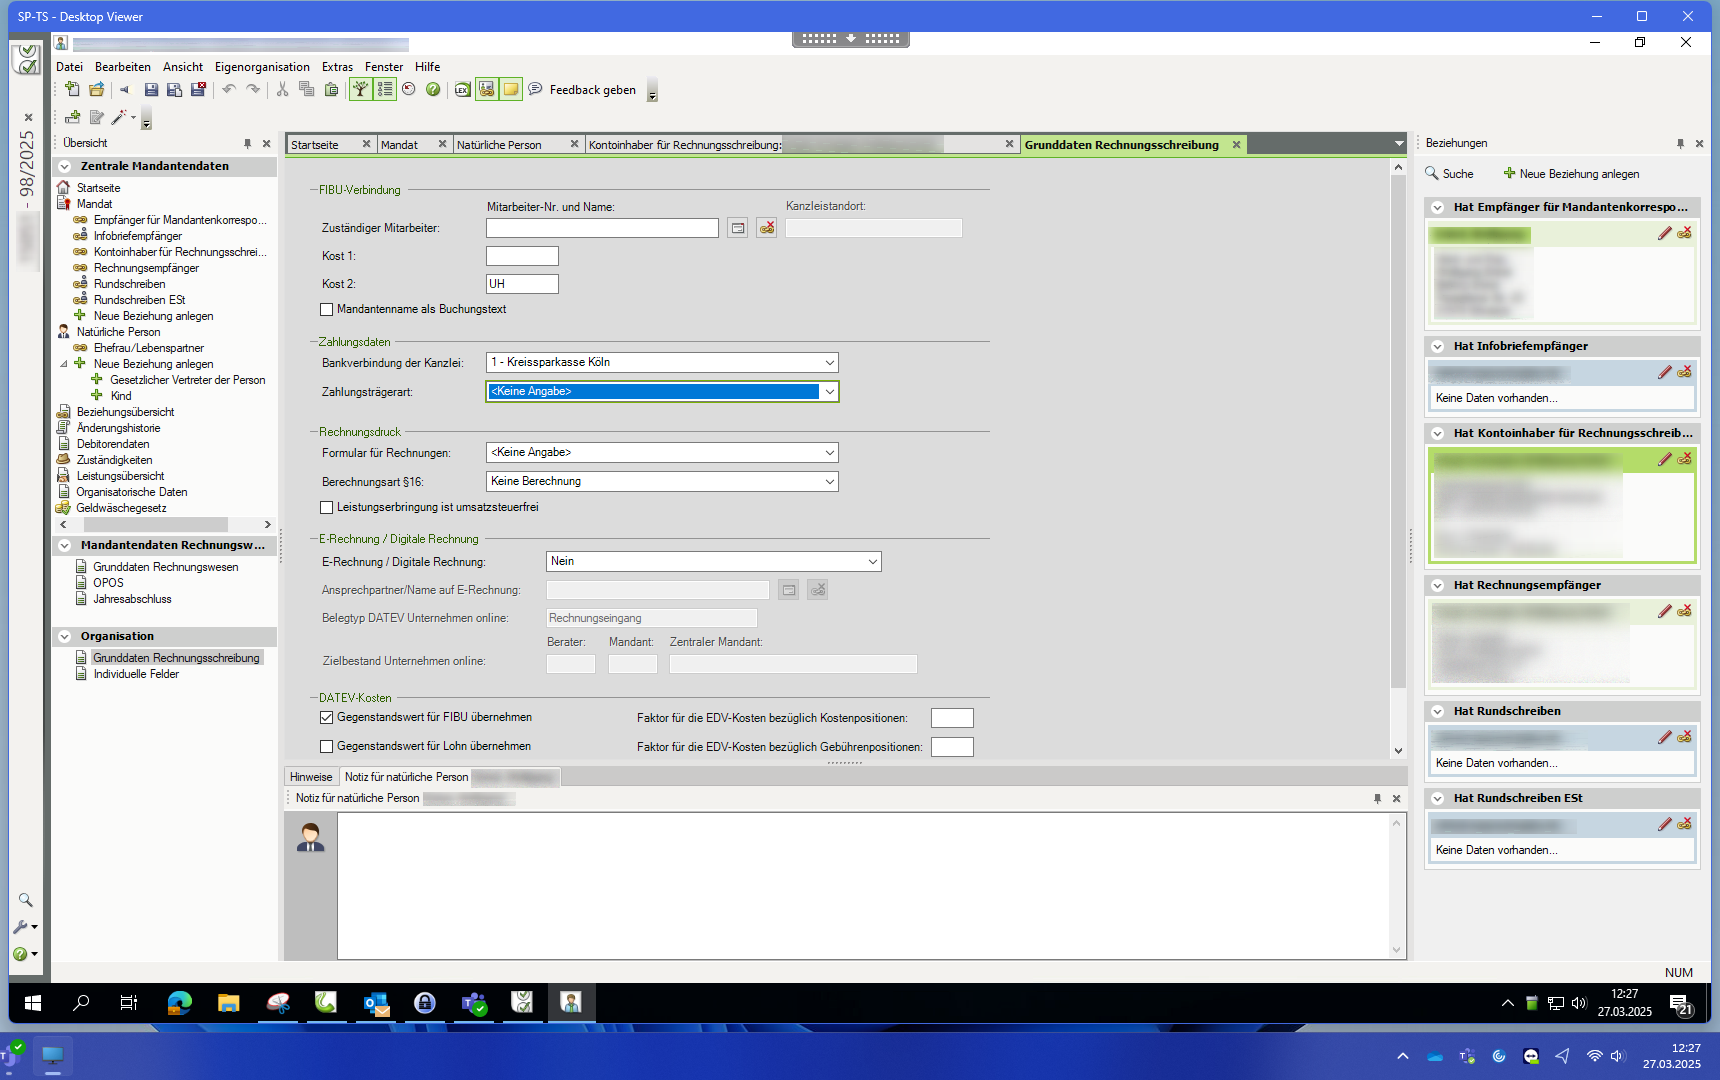
Task: Toggle the tree view toolbar icon
Action: click(x=360, y=90)
